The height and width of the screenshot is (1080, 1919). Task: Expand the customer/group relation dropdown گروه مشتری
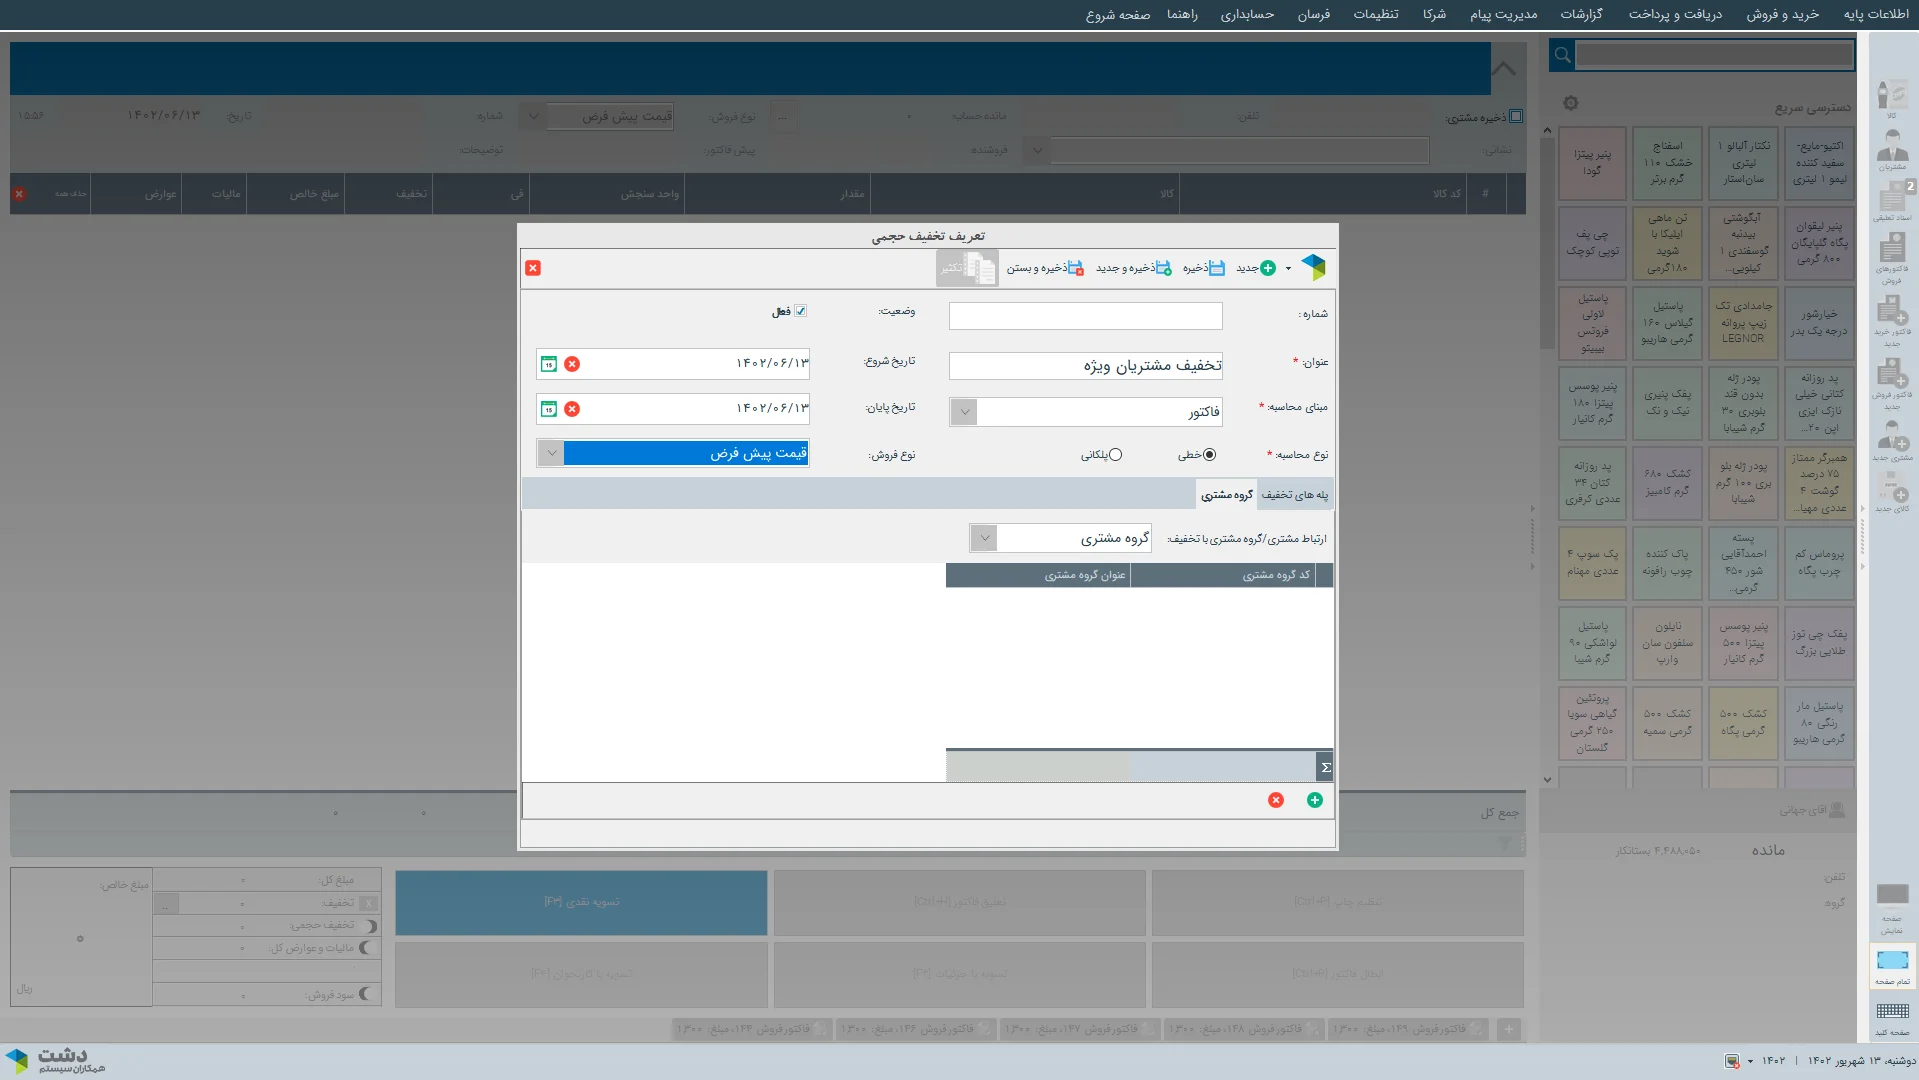tap(984, 538)
